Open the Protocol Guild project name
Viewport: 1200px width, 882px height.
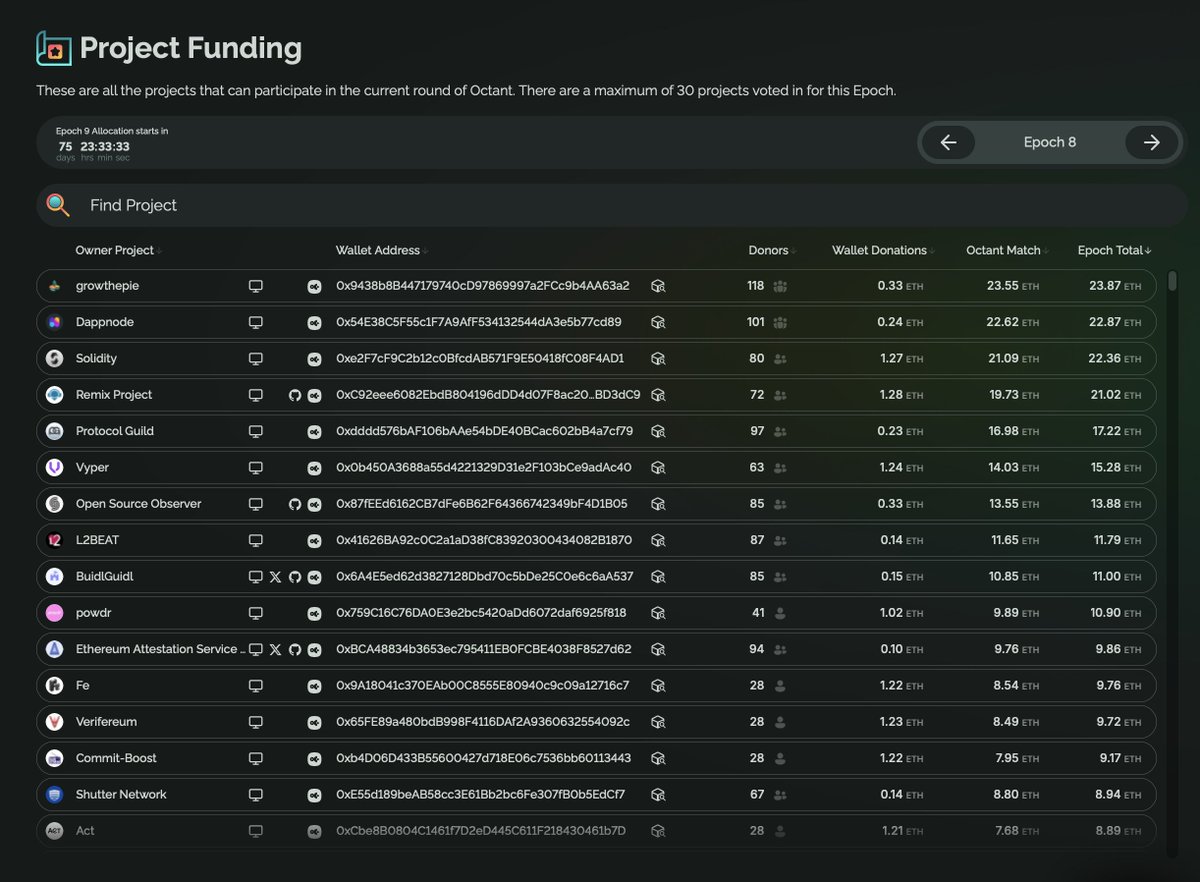(x=115, y=431)
